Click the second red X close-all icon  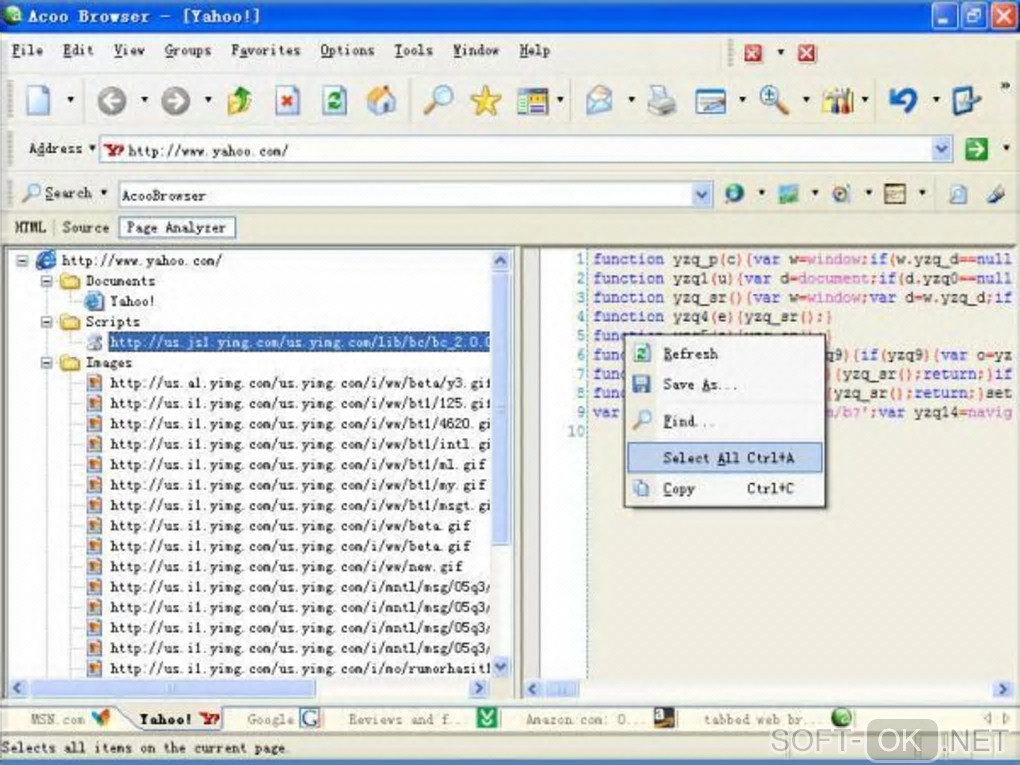807,53
